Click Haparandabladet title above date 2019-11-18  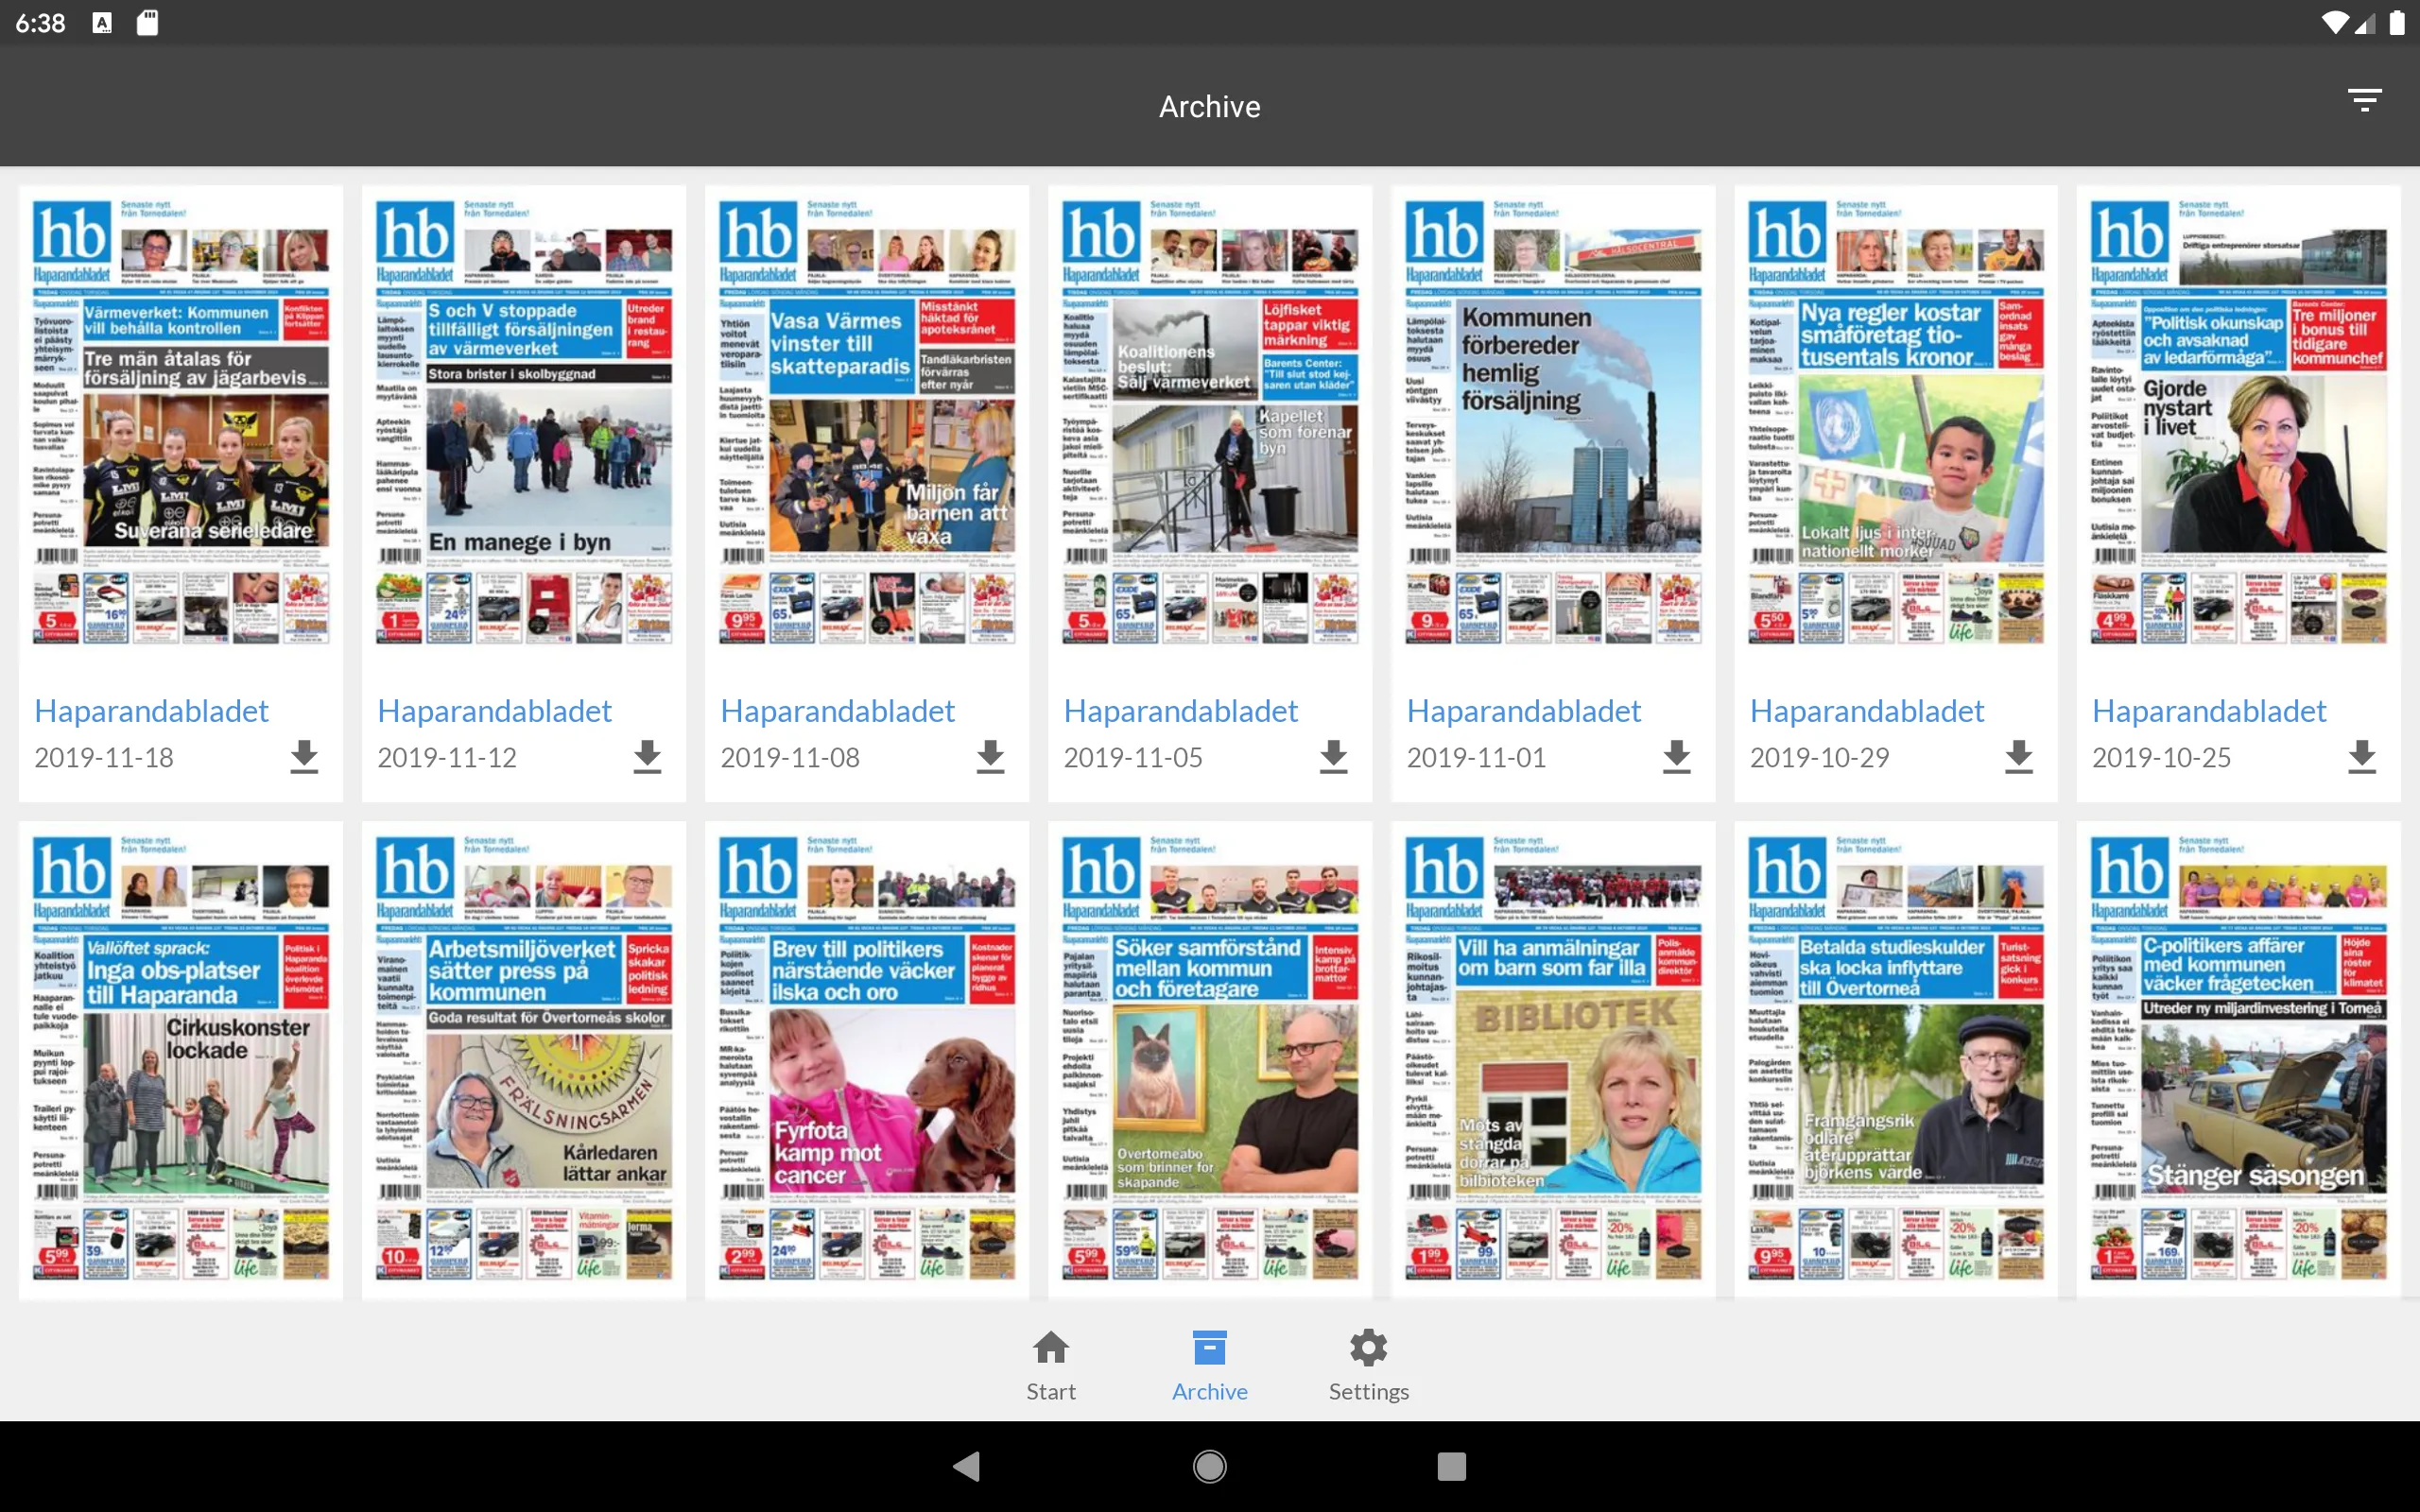click(x=151, y=711)
